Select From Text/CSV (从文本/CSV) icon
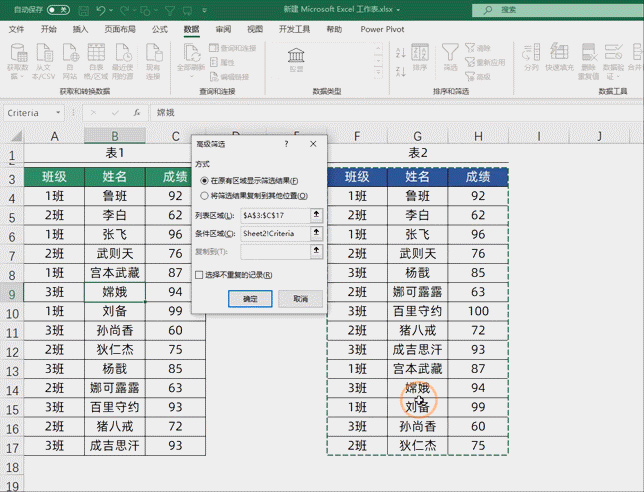The image size is (644, 492). [x=44, y=53]
